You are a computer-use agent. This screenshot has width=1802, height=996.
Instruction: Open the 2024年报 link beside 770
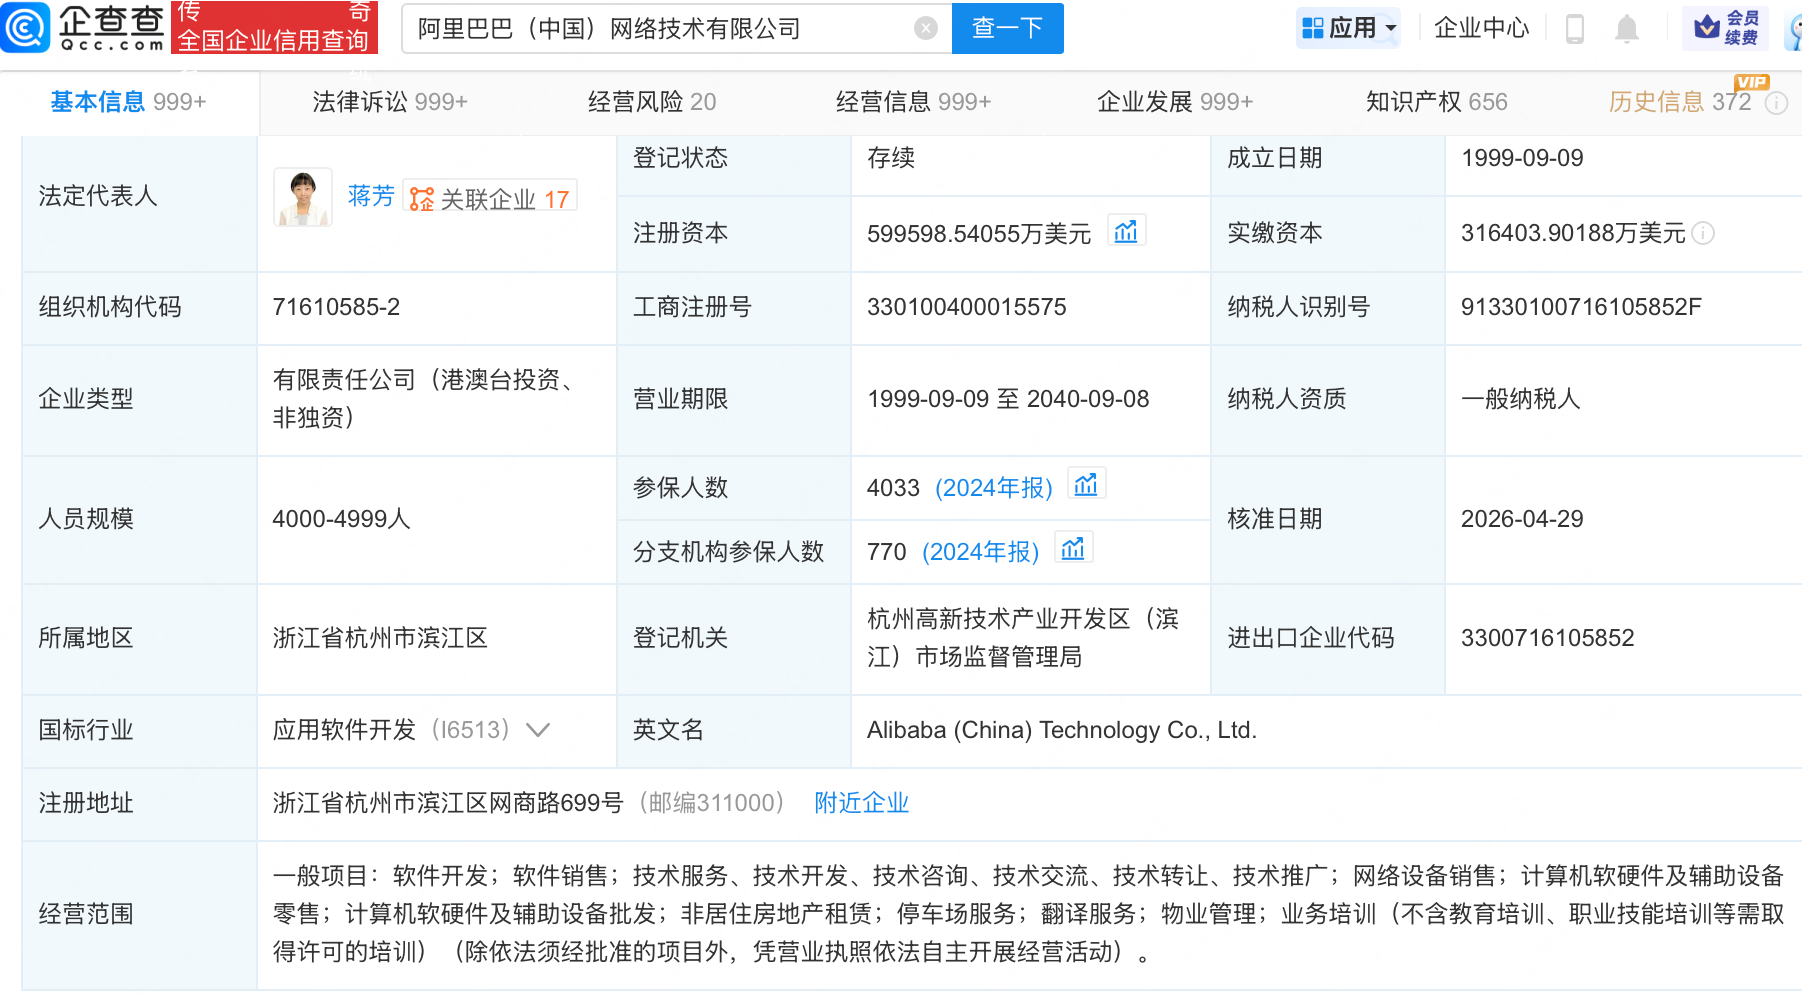click(x=981, y=552)
